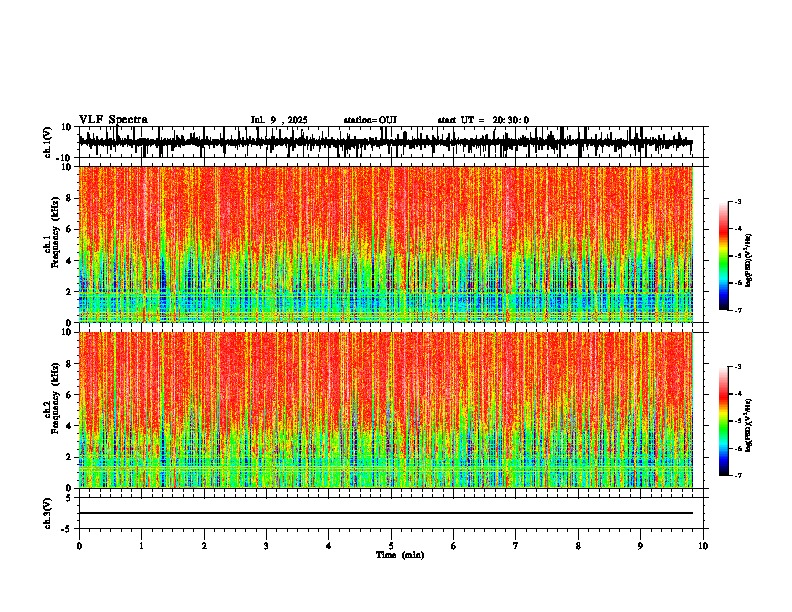
Task: Click the flat ch.3 voltage trace line
Action: point(386,513)
